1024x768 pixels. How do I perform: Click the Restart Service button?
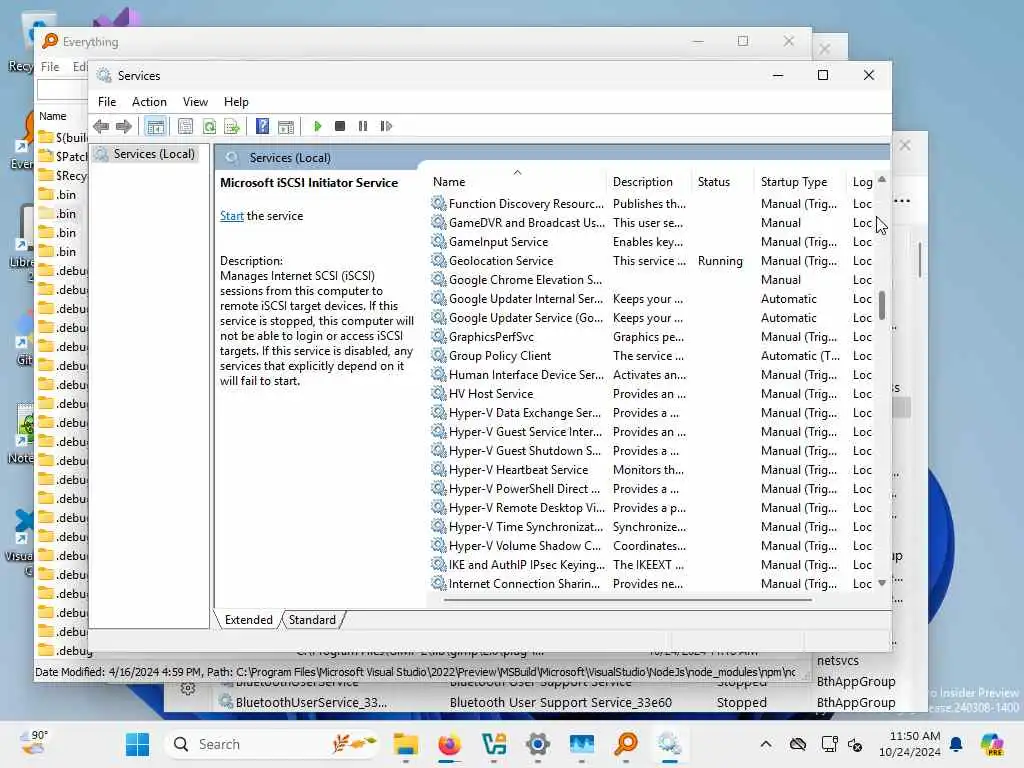tap(386, 126)
